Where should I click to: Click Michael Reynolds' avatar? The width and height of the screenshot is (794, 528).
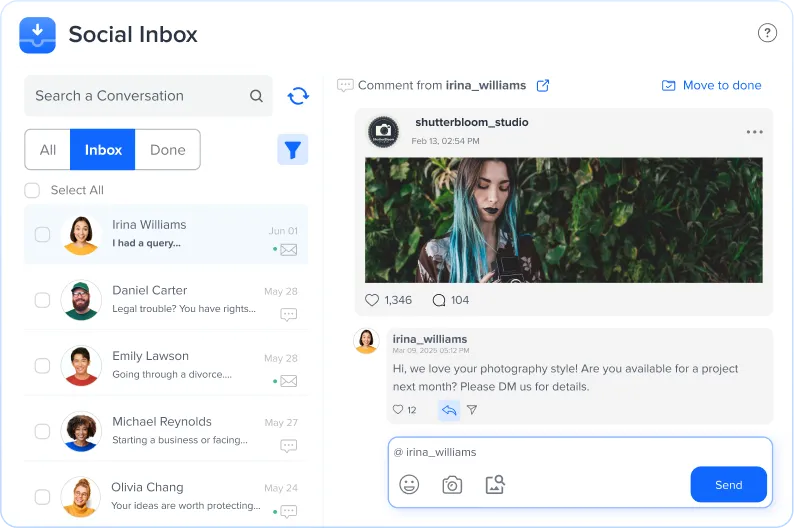point(81,431)
